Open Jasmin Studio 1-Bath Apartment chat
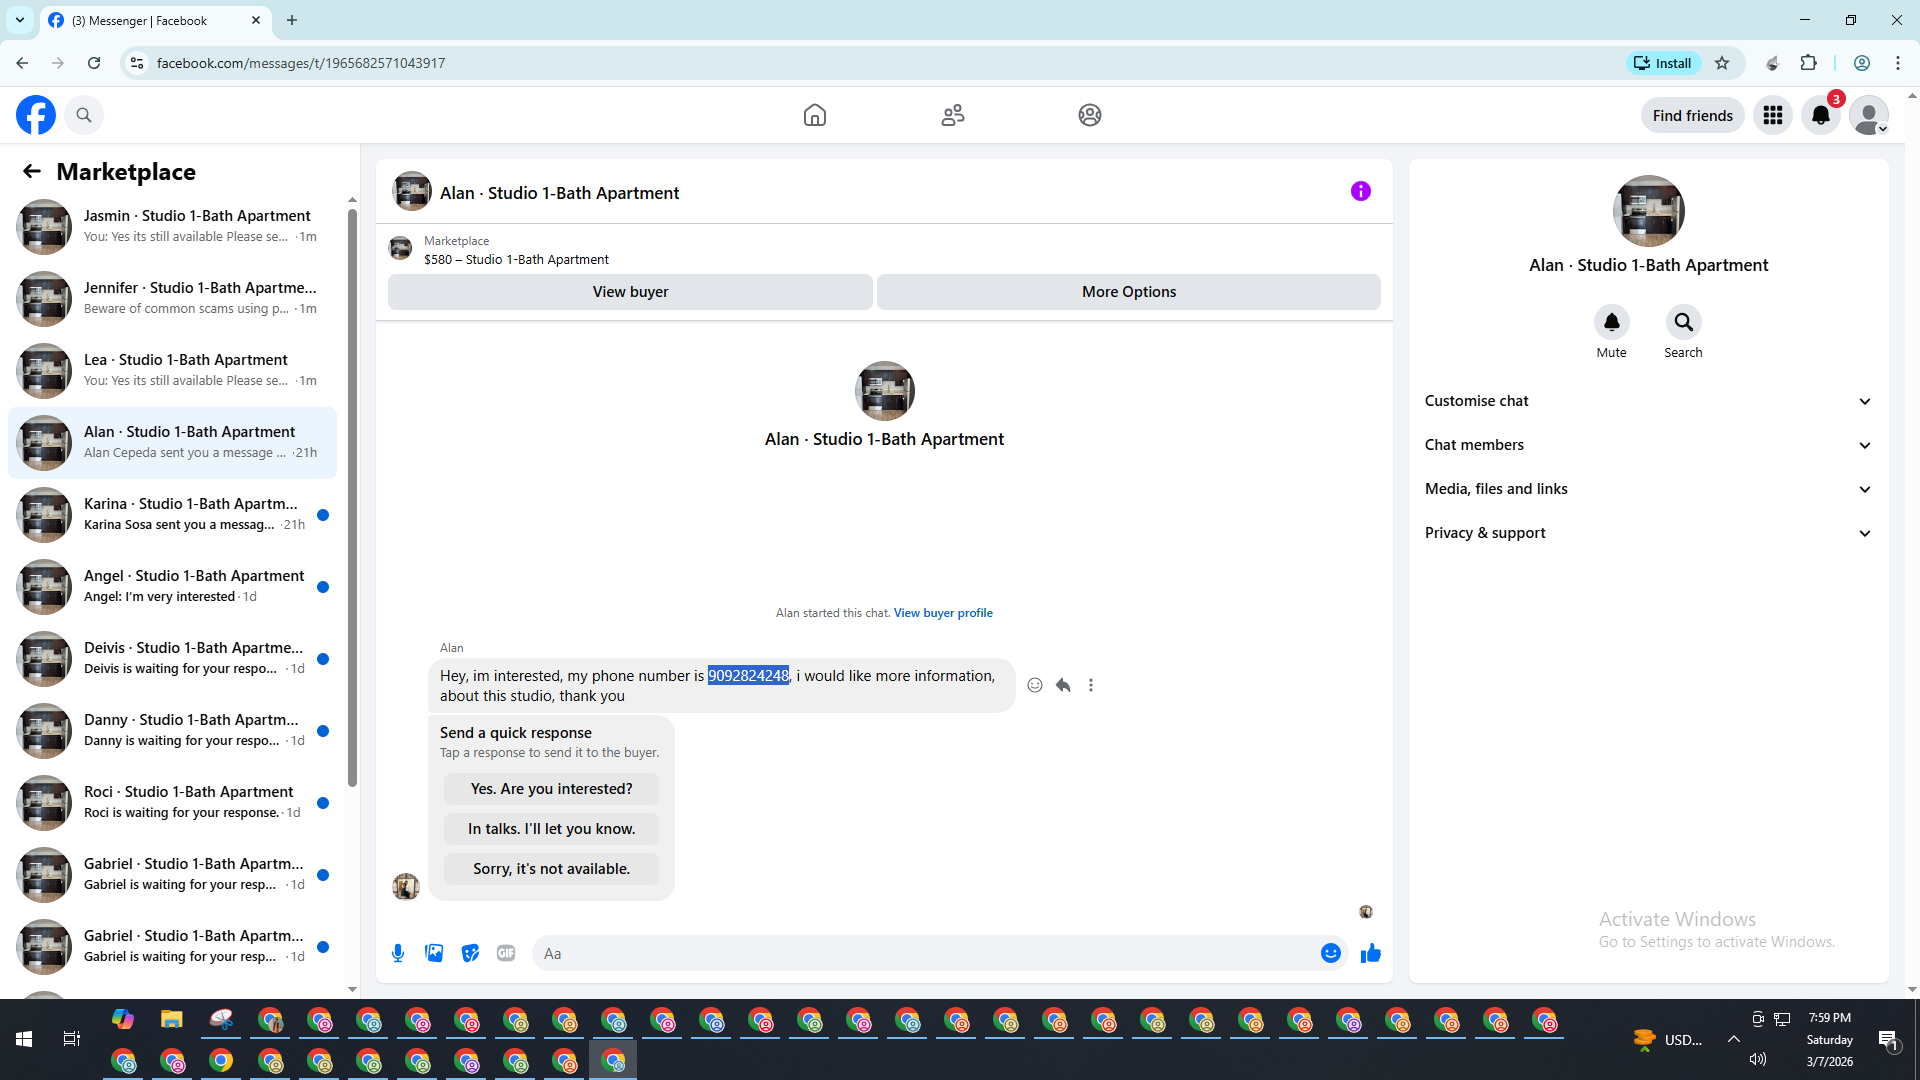1920x1080 pixels. 172,227
